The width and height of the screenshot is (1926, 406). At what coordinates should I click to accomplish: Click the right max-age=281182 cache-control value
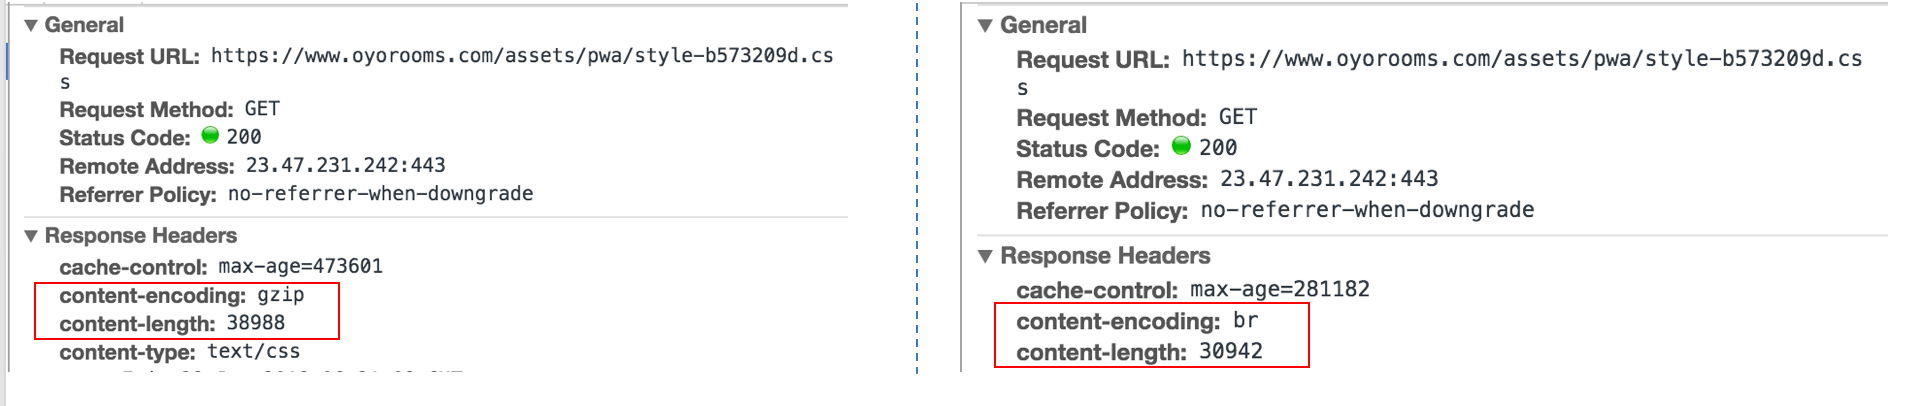[x=1280, y=289]
